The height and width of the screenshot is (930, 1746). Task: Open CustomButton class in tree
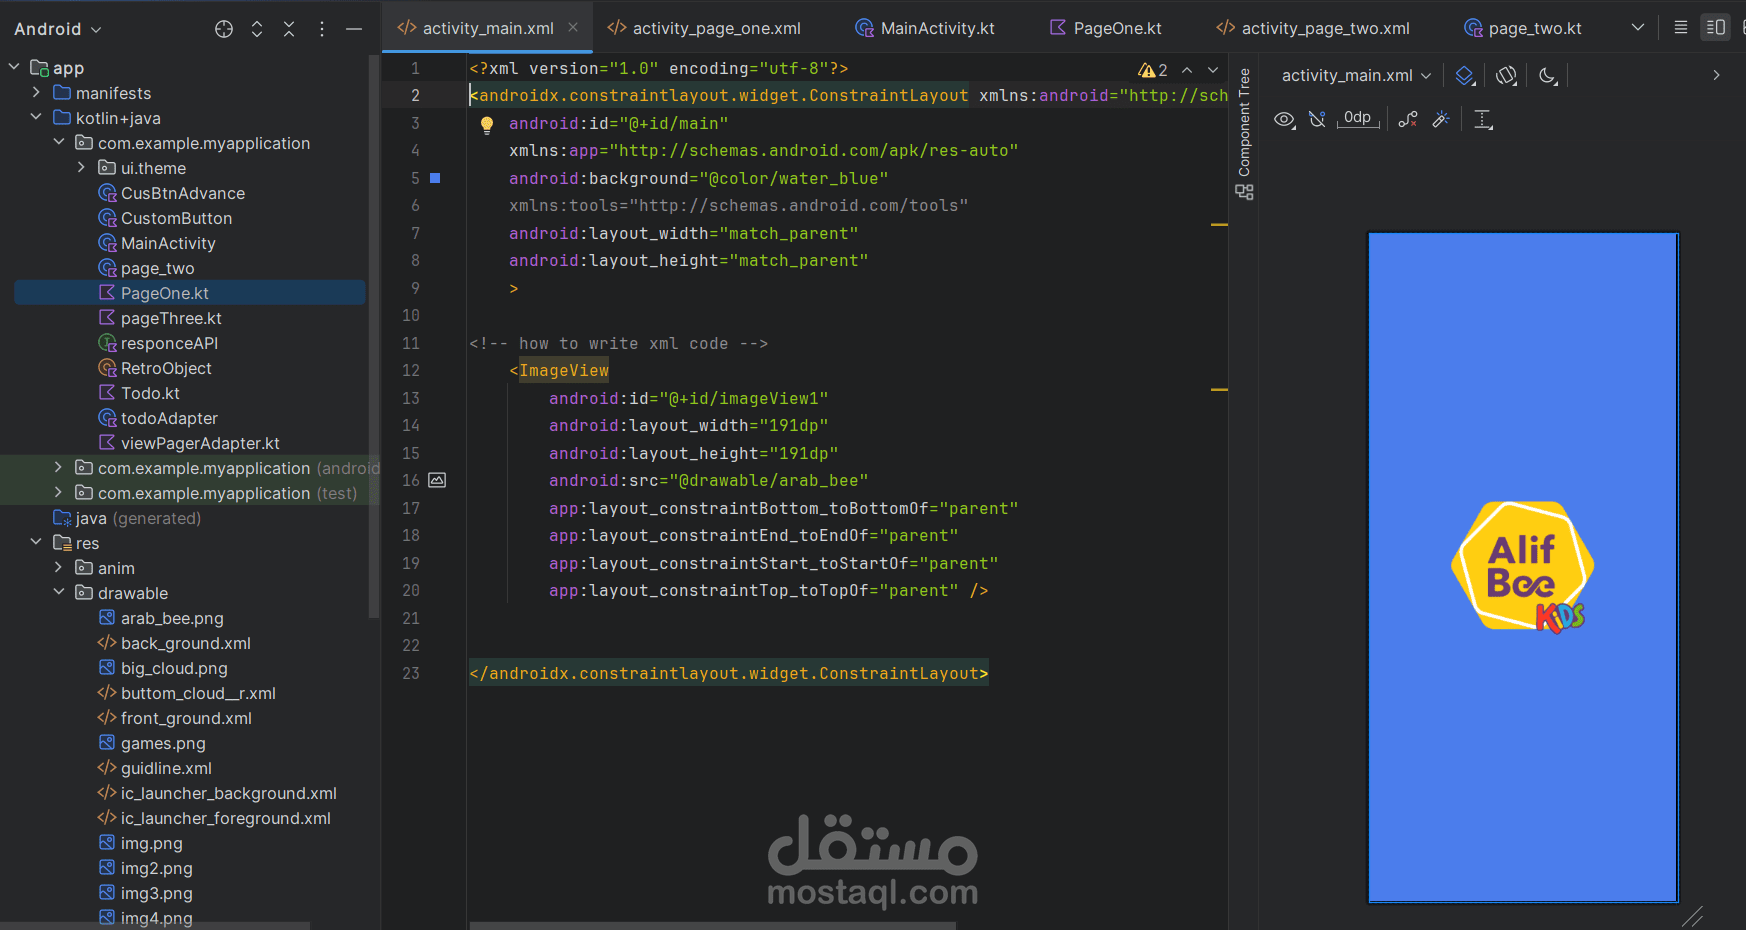coord(165,218)
